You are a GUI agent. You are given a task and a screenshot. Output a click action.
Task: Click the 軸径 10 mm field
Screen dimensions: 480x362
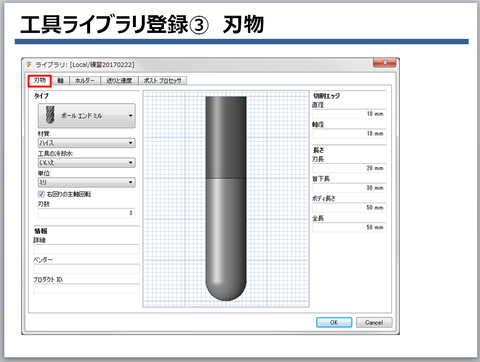click(x=349, y=134)
